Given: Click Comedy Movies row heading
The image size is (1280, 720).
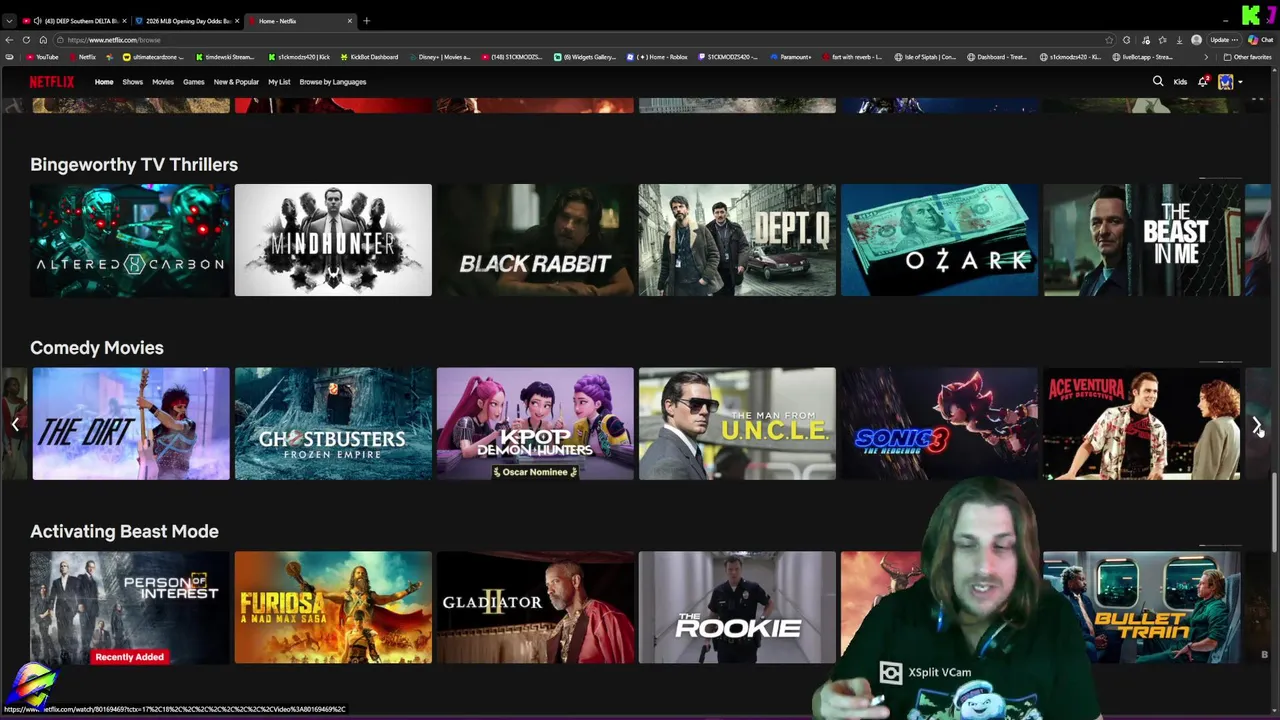Looking at the screenshot, I should tap(97, 348).
